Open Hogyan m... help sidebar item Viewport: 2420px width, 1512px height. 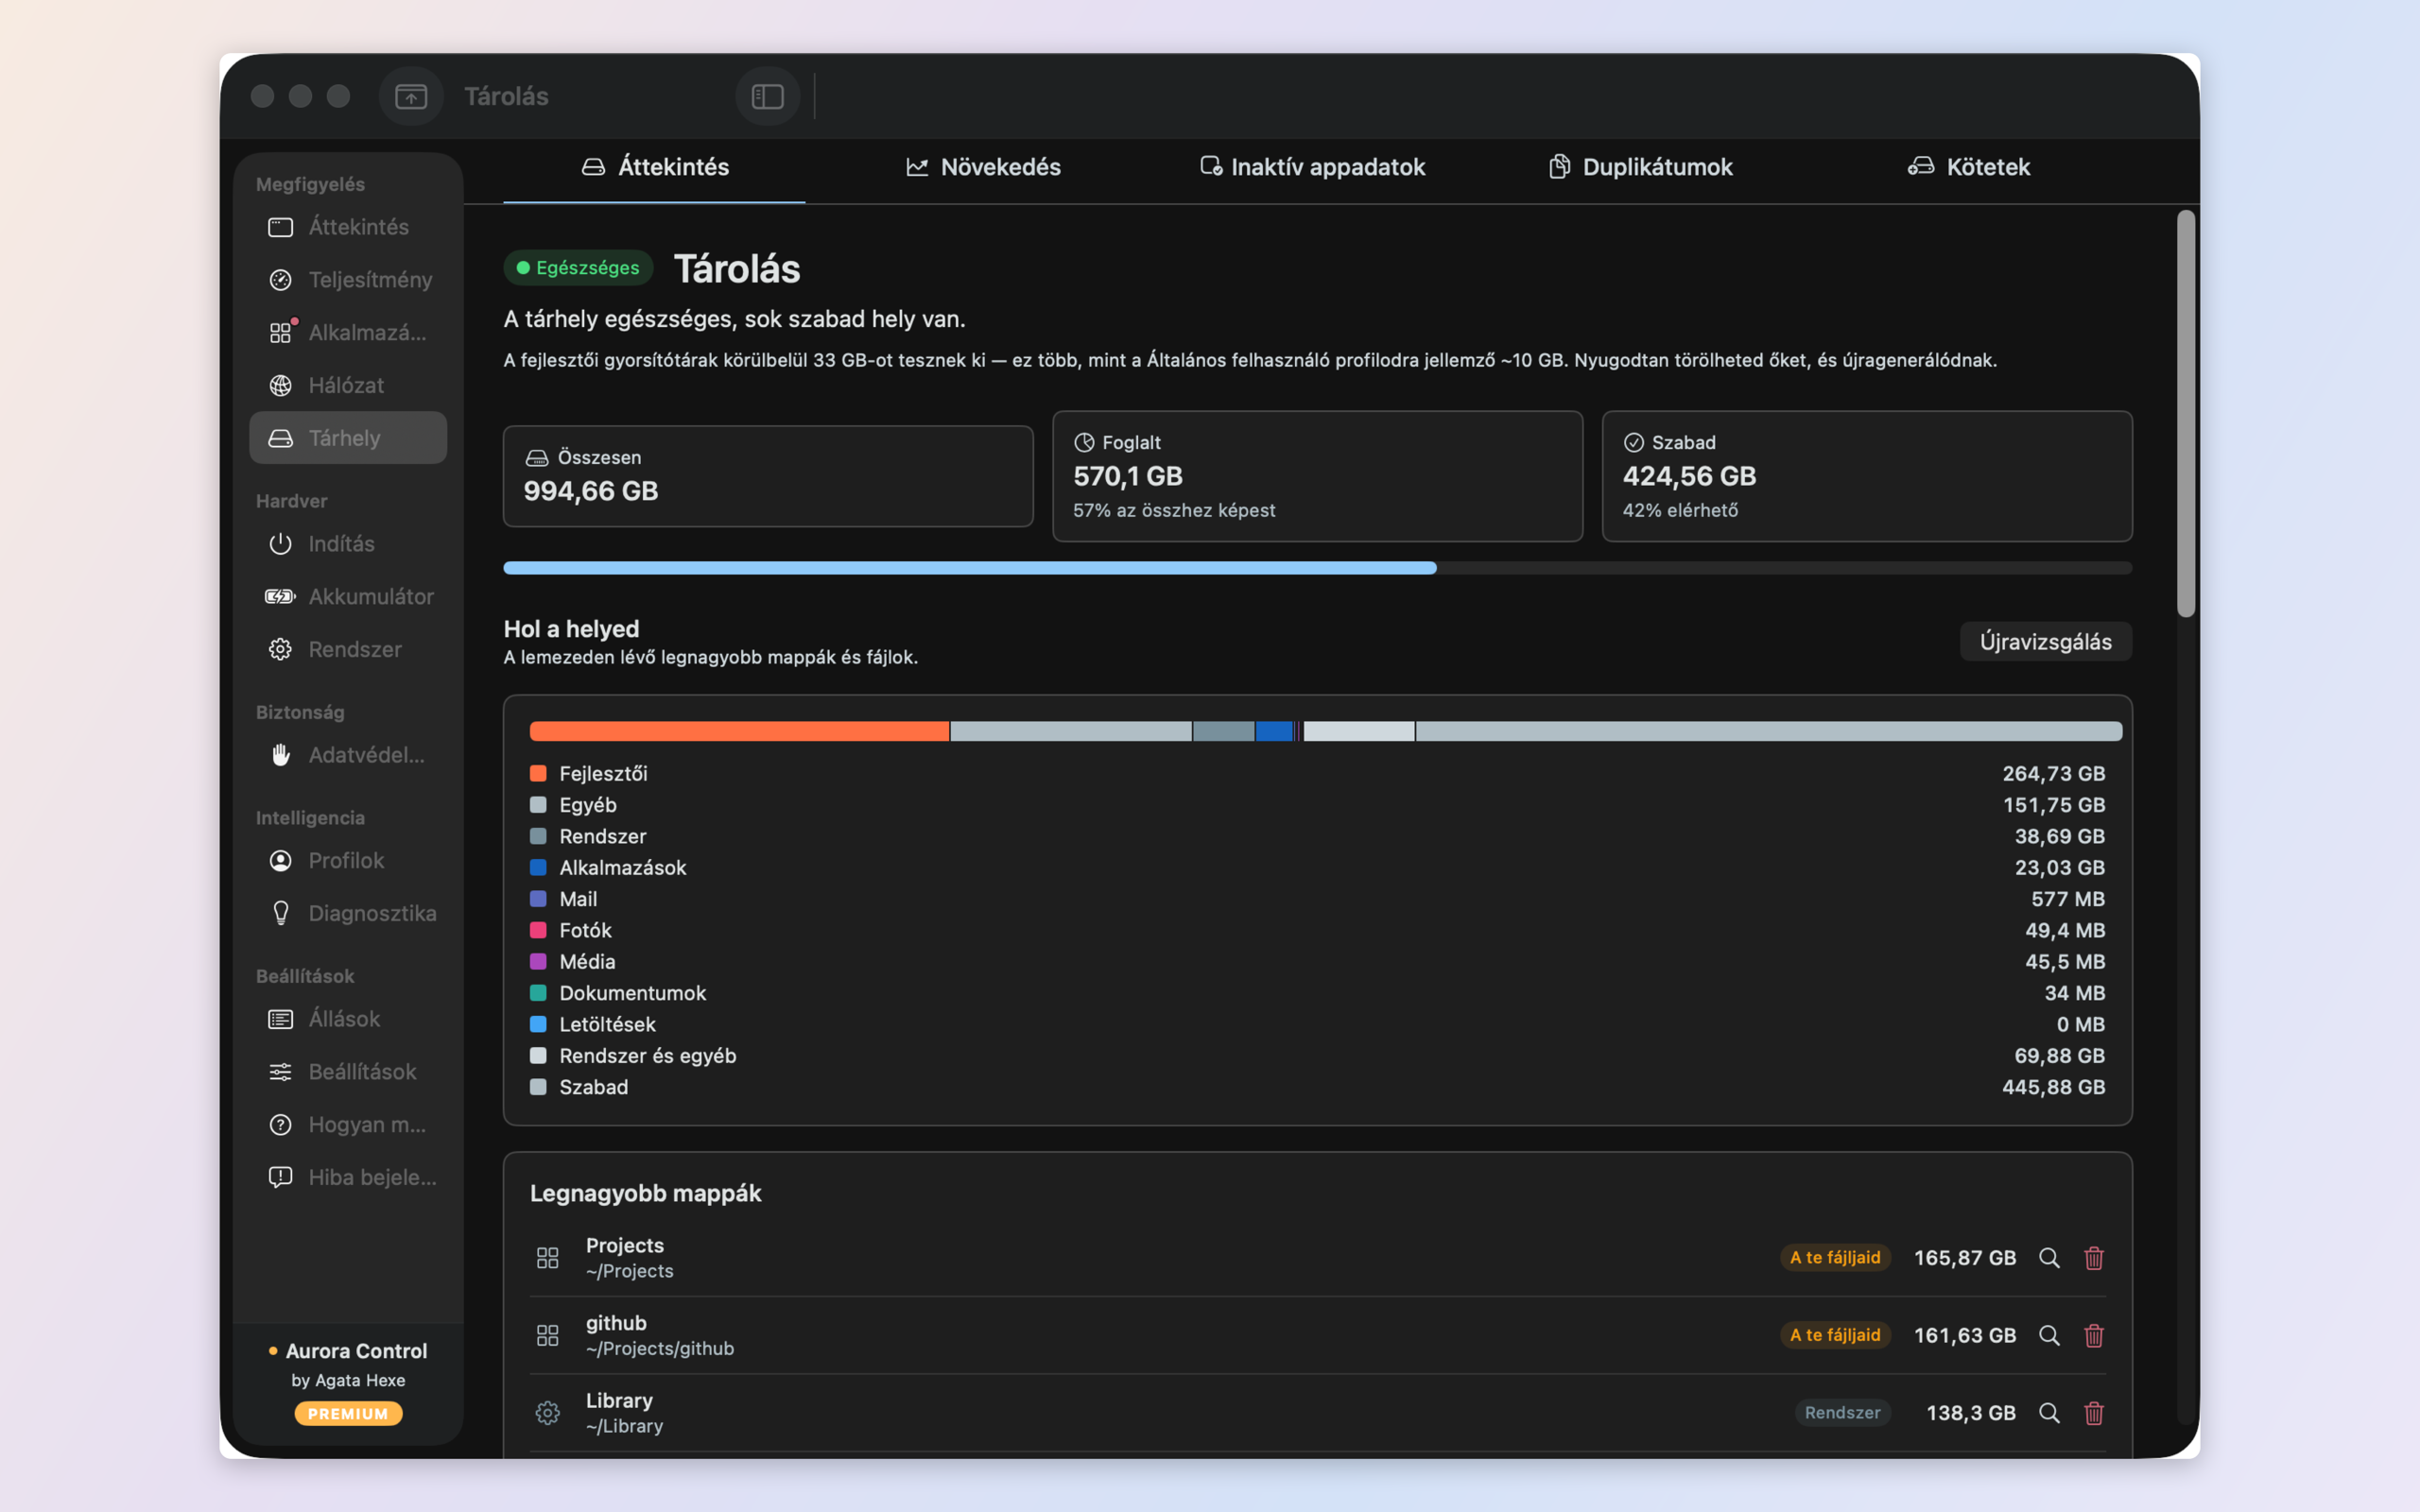(348, 1125)
